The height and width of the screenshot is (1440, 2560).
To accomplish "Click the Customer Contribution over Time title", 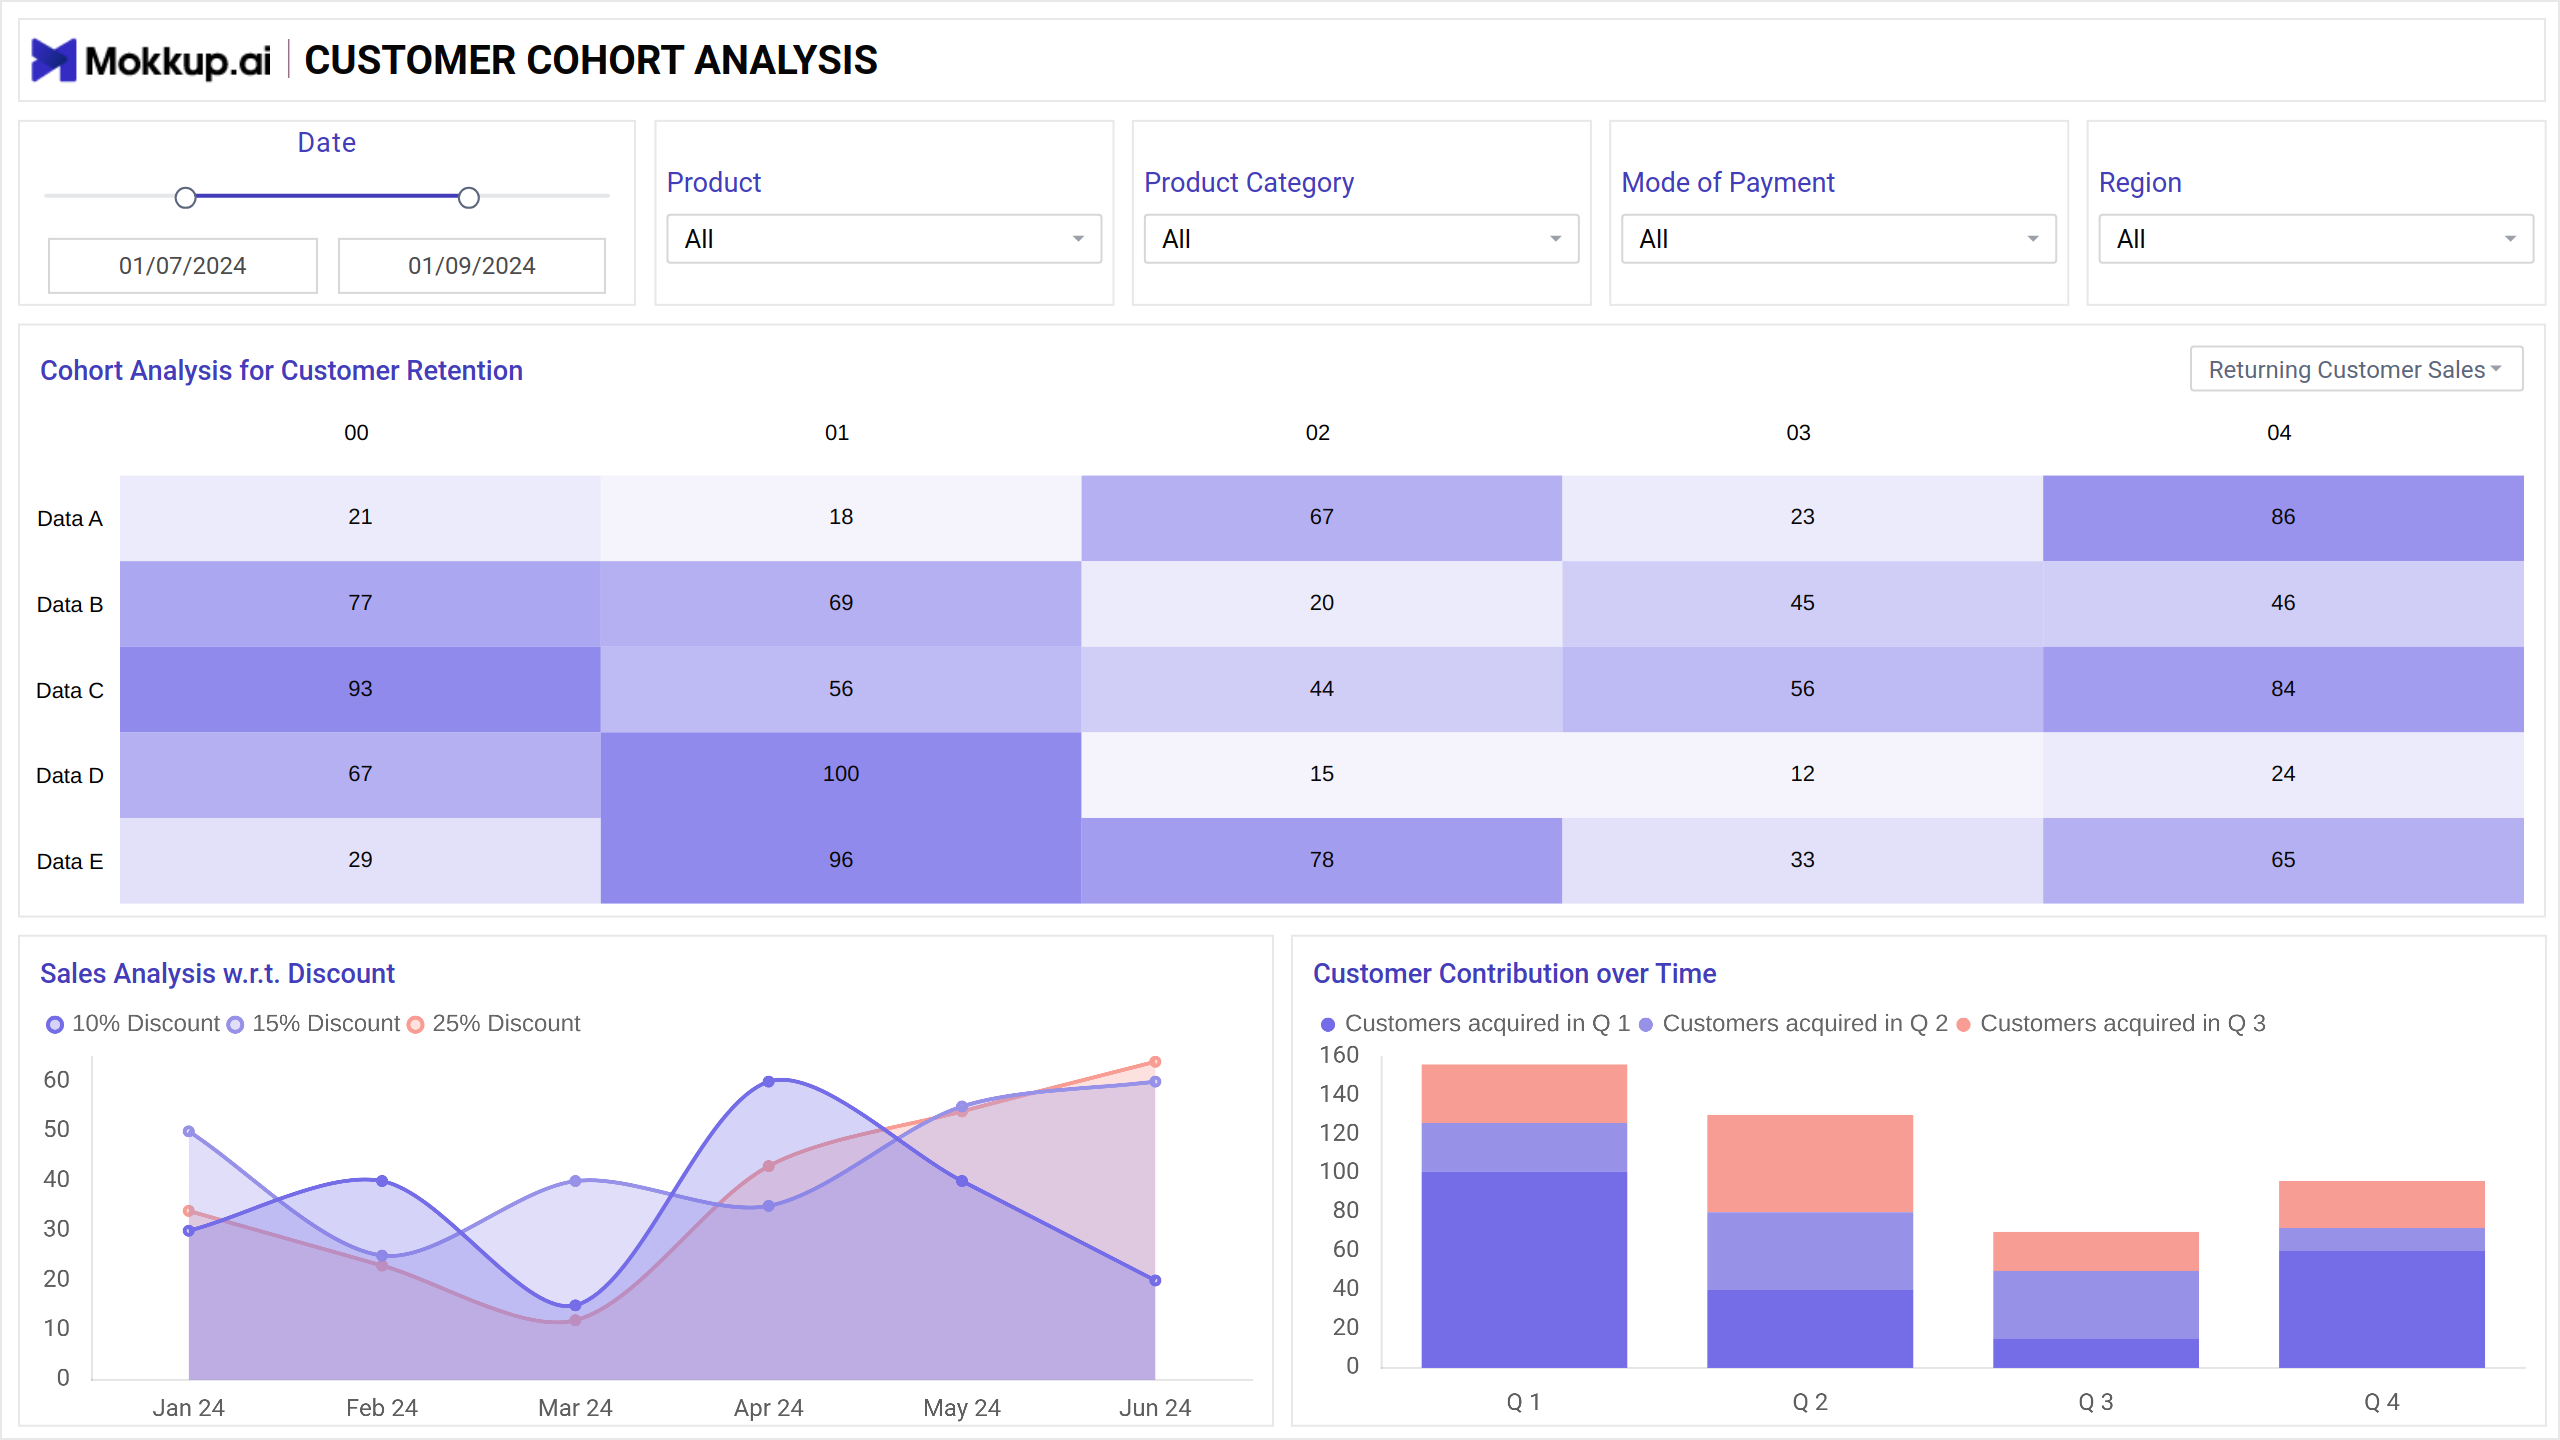I will (1514, 974).
